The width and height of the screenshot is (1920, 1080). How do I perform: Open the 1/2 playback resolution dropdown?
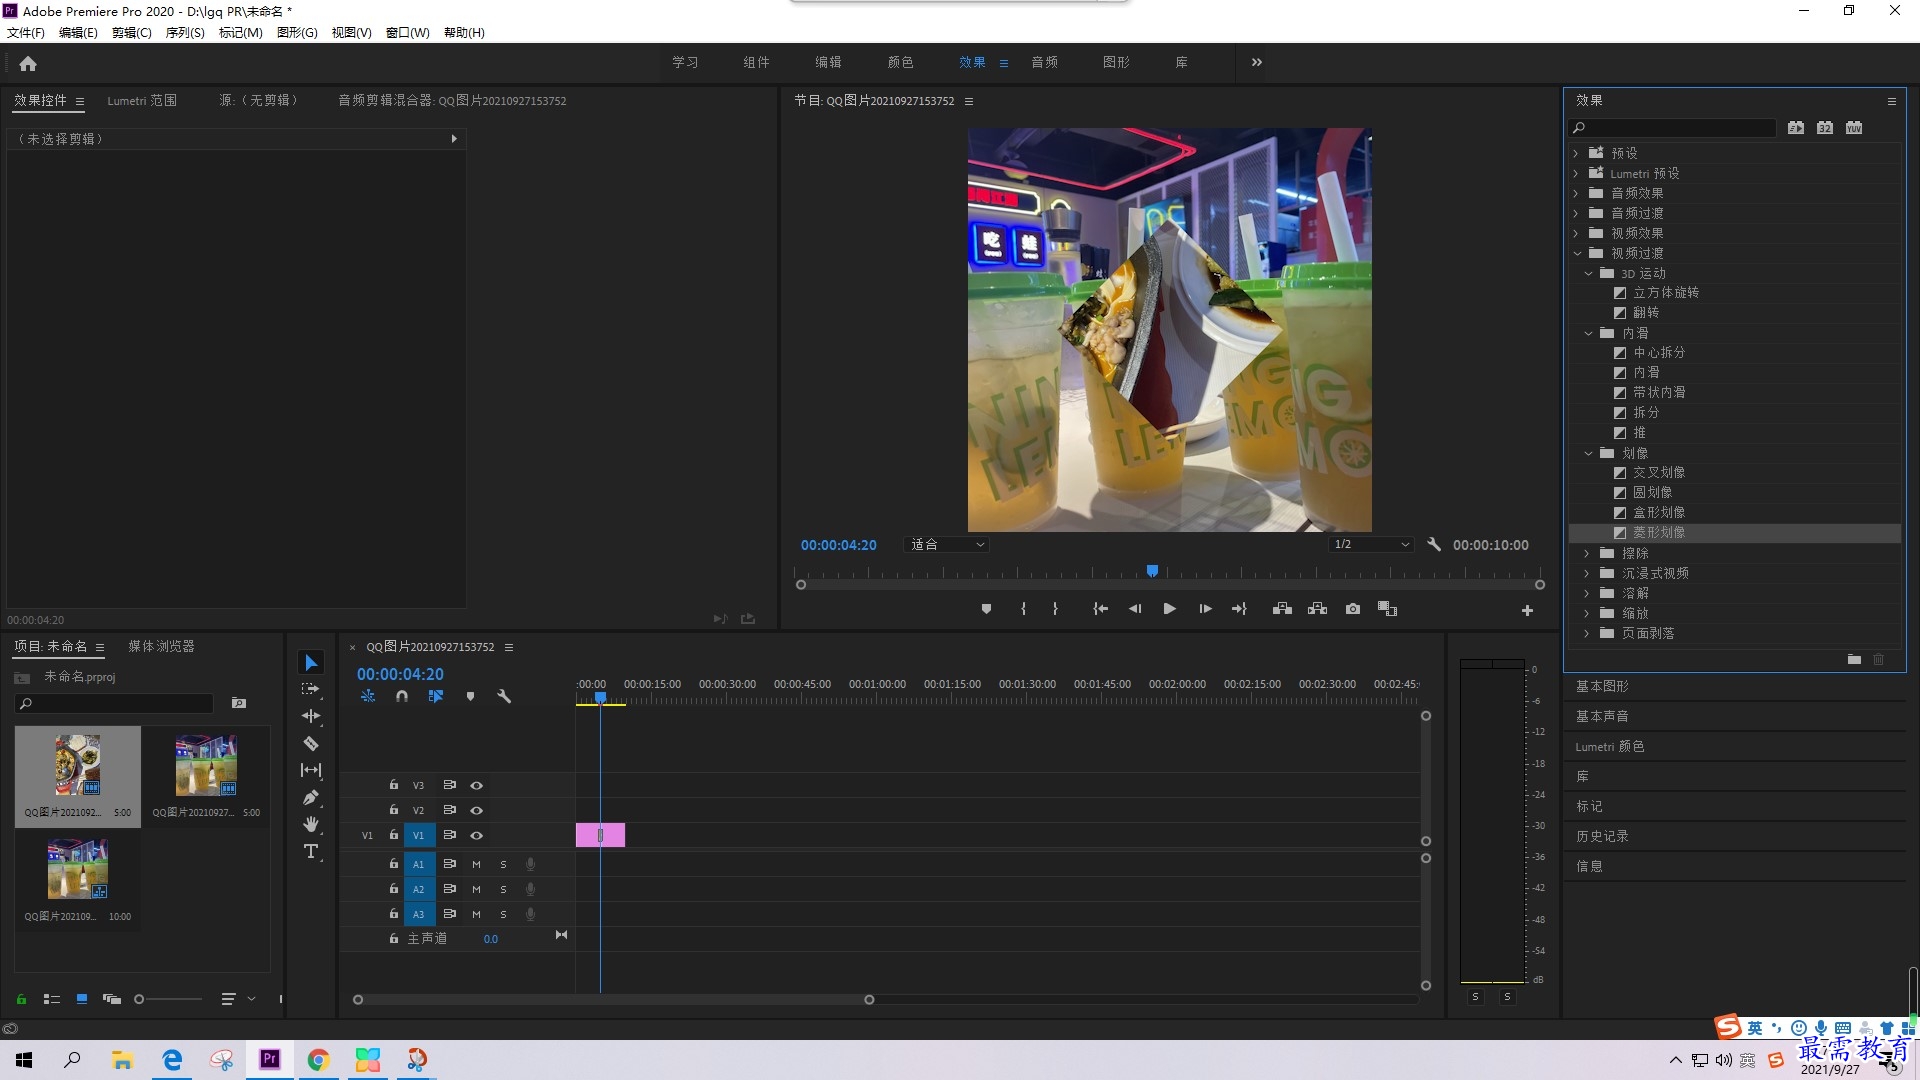1371,544
